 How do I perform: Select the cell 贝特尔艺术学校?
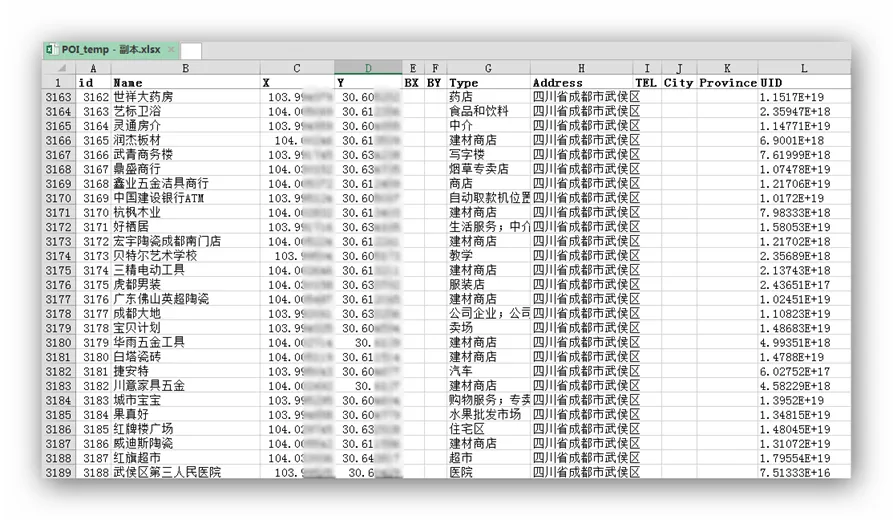click(x=186, y=256)
